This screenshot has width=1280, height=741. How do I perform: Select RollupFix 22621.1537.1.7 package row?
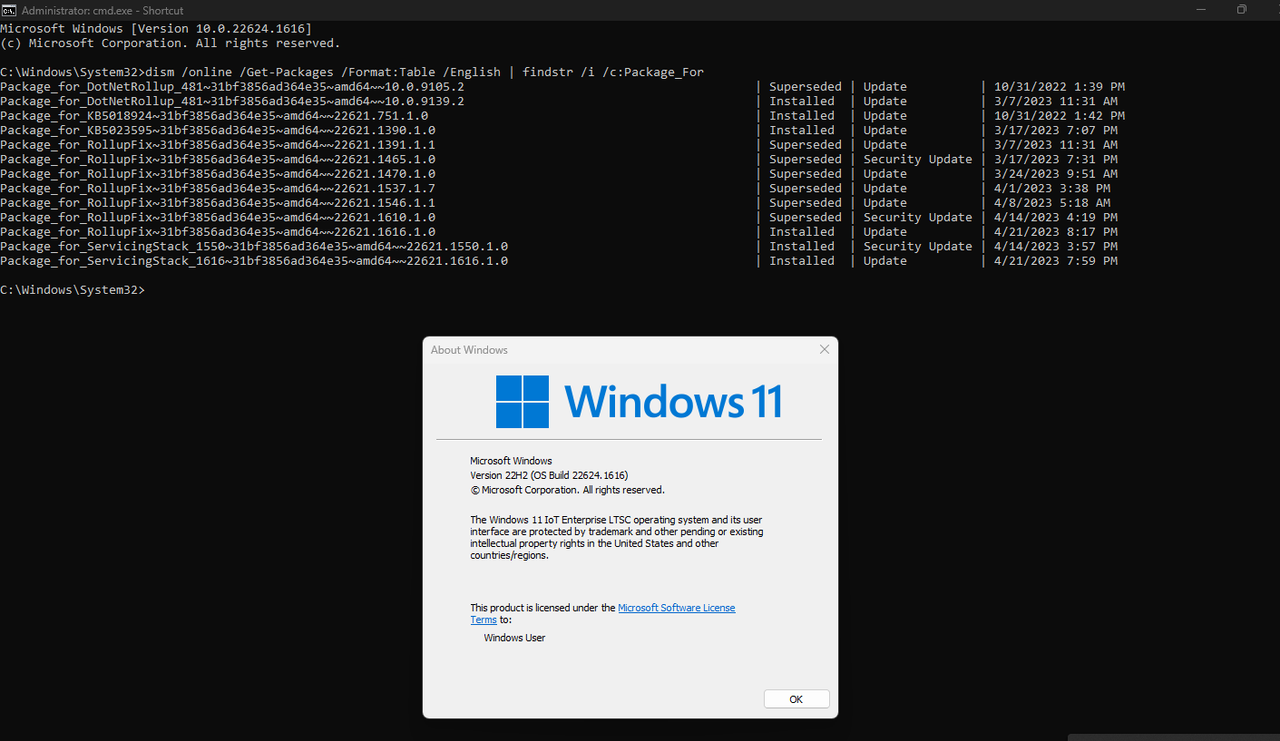[x=555, y=188]
